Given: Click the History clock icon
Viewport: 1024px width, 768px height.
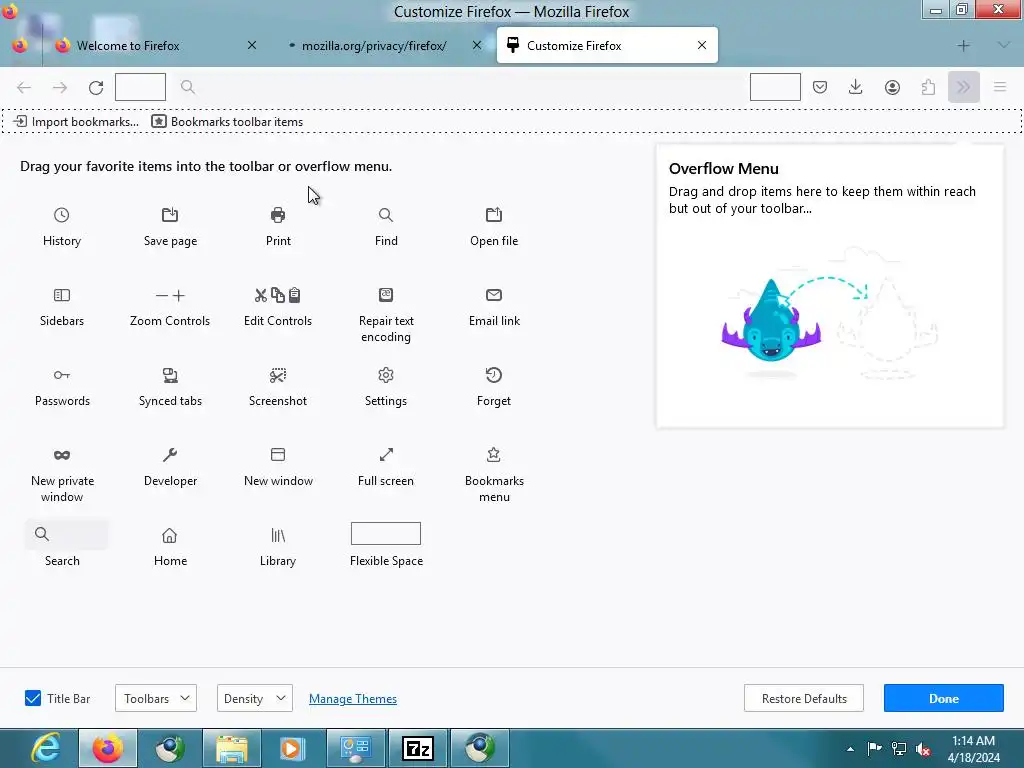Looking at the screenshot, I should click(61, 215).
